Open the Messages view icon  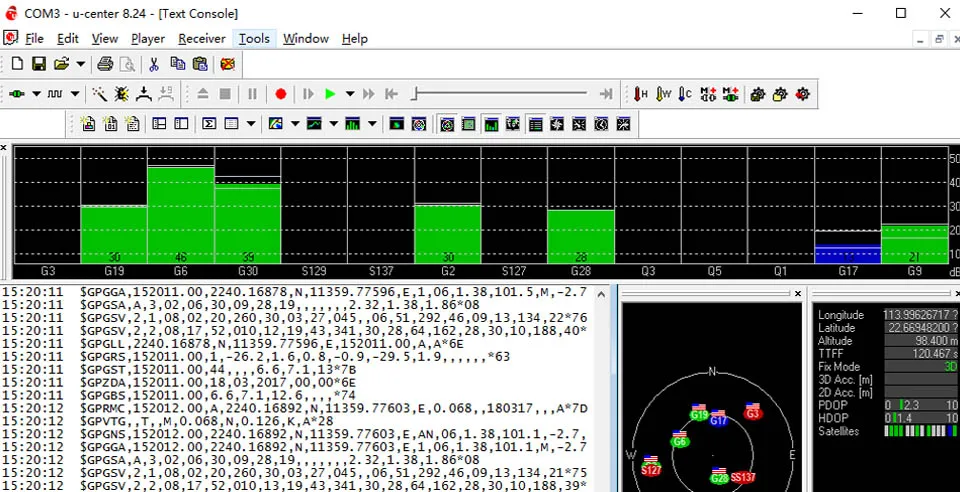tap(159, 124)
